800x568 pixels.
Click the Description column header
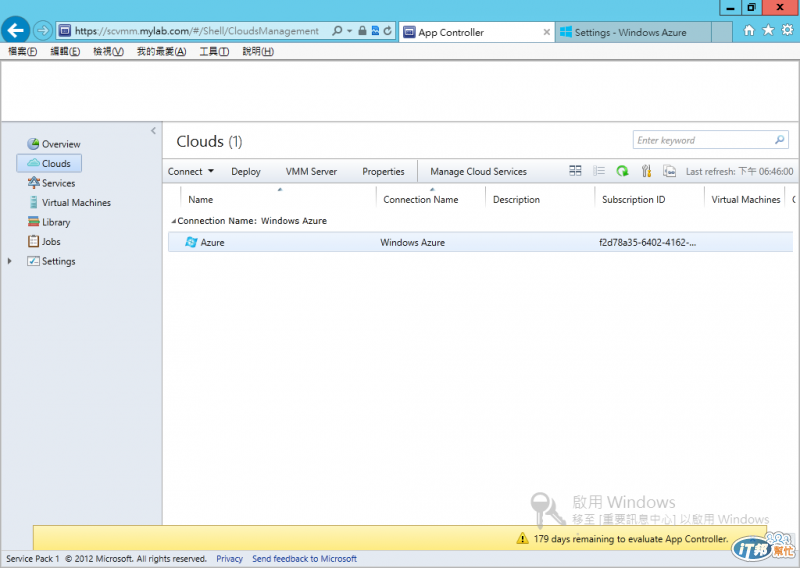coord(516,200)
